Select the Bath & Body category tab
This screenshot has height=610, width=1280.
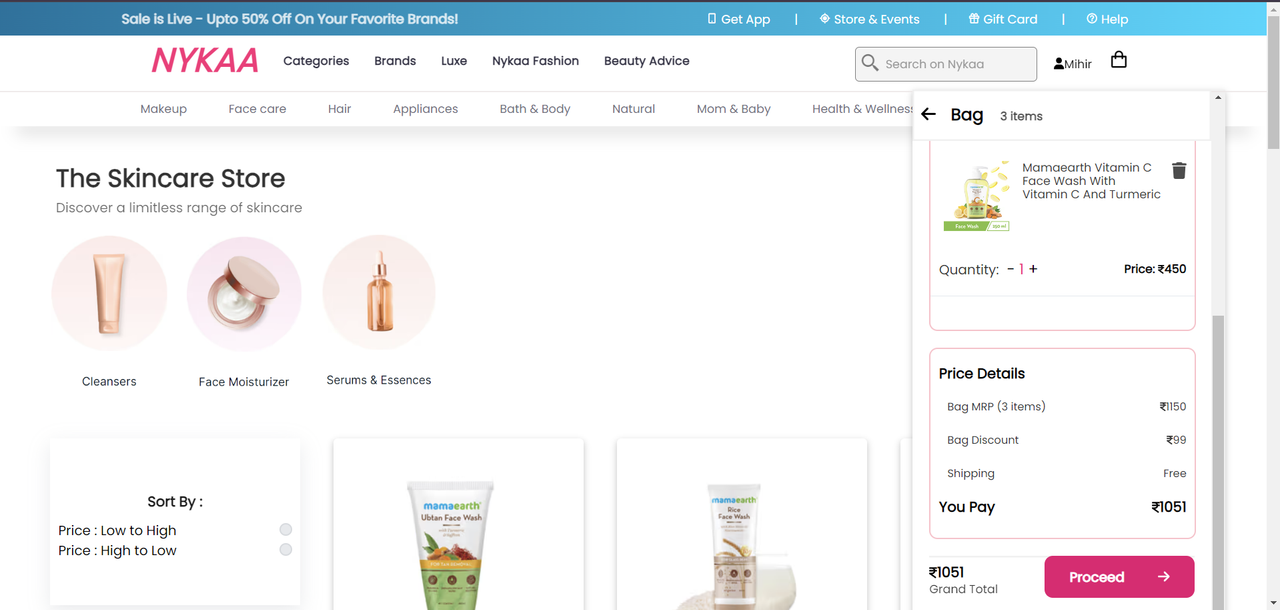(x=535, y=109)
